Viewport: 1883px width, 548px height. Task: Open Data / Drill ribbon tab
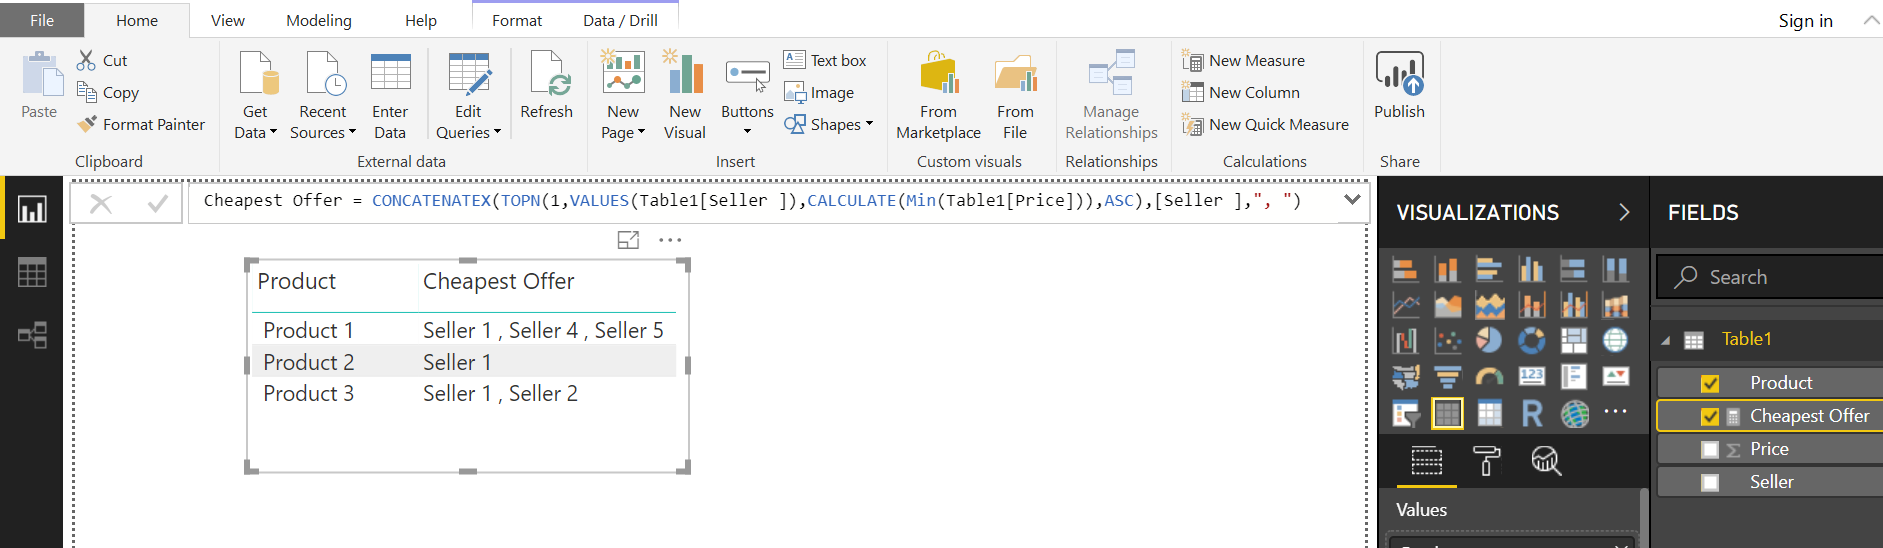(x=620, y=20)
